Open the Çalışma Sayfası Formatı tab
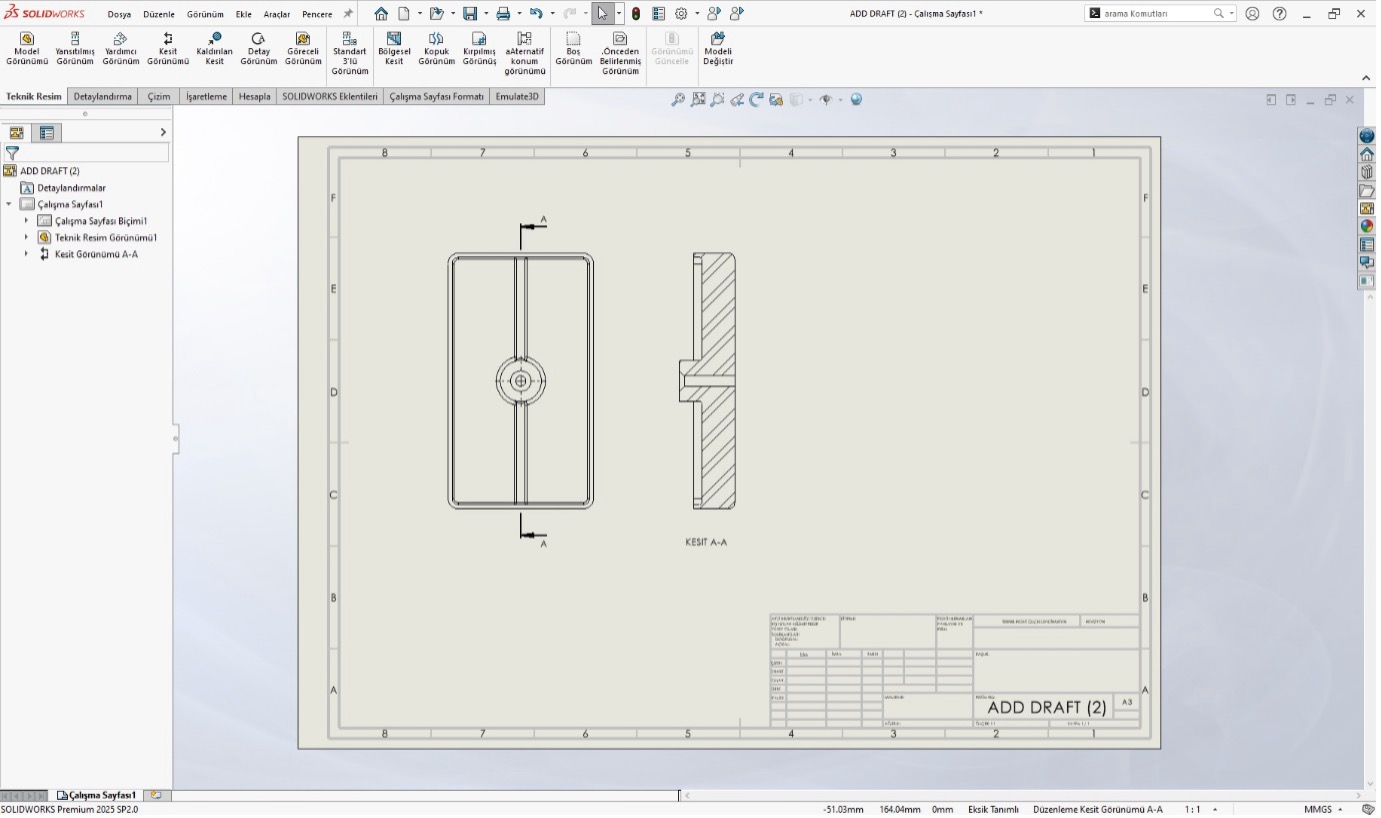Screen dimensions: 1381x818 (437, 97)
